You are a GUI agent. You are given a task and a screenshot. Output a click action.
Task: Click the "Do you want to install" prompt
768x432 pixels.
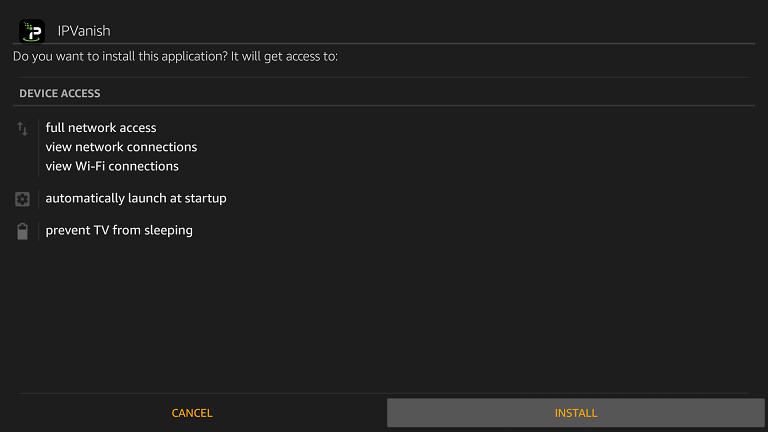pyautogui.click(x=176, y=57)
